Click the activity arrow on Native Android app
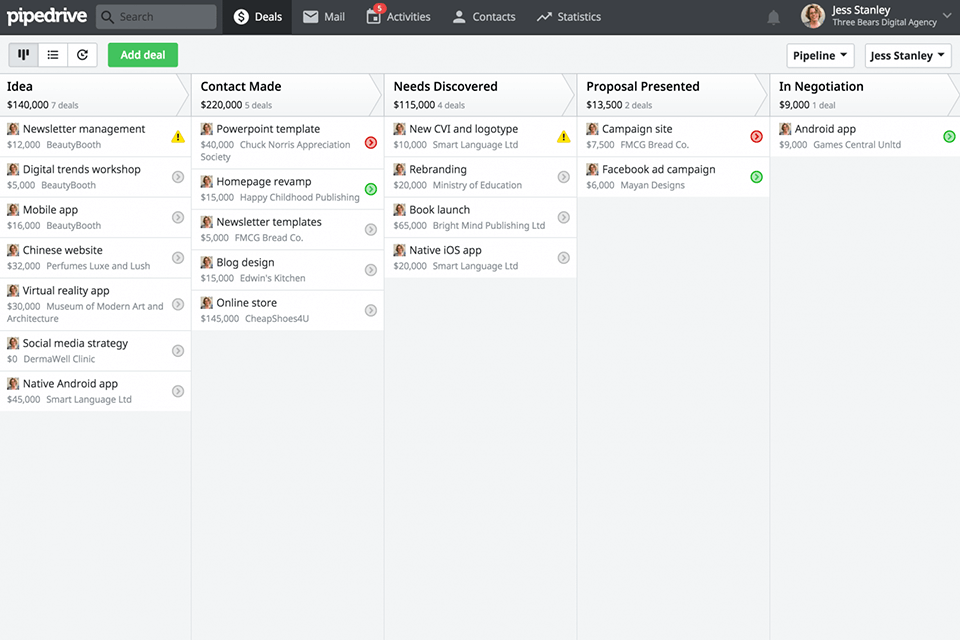Screen dimensions: 960x640 pos(178,391)
